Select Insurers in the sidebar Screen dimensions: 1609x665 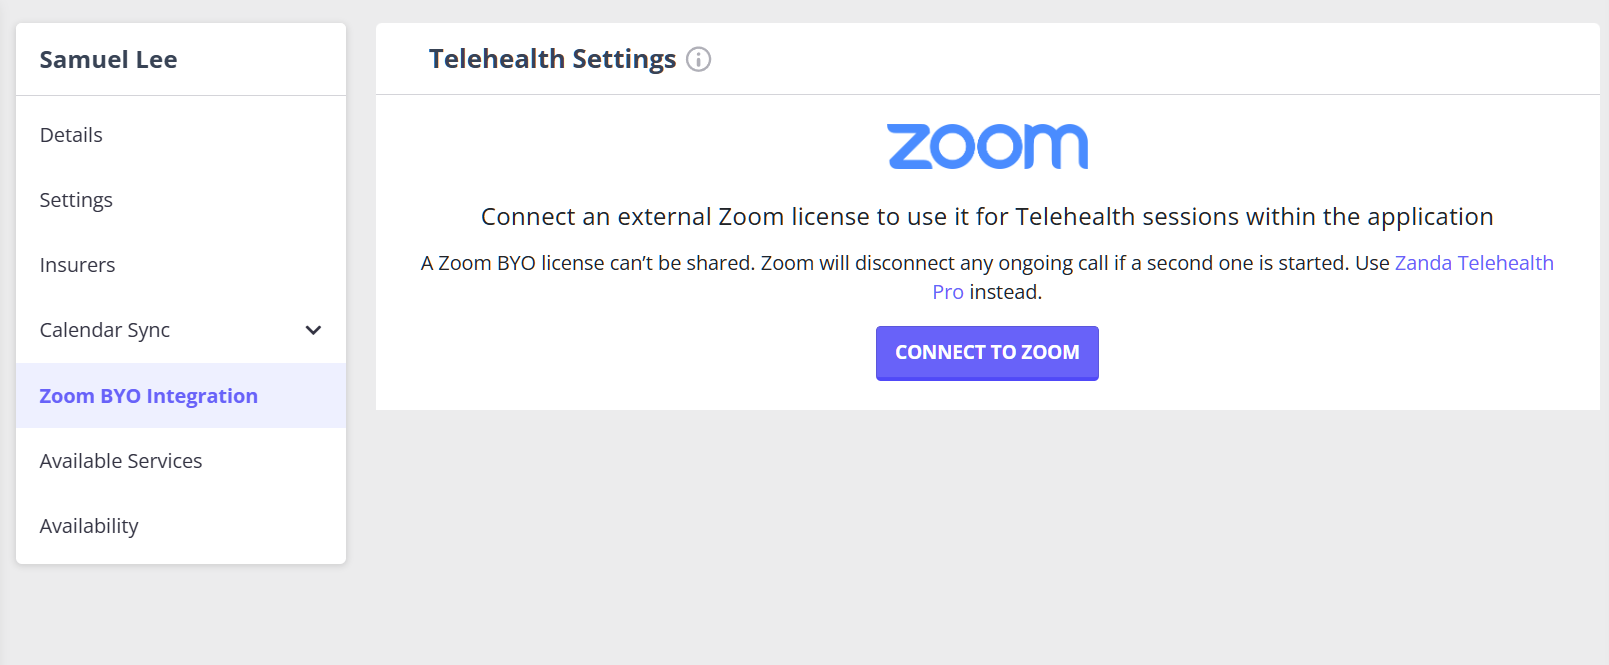point(77,265)
